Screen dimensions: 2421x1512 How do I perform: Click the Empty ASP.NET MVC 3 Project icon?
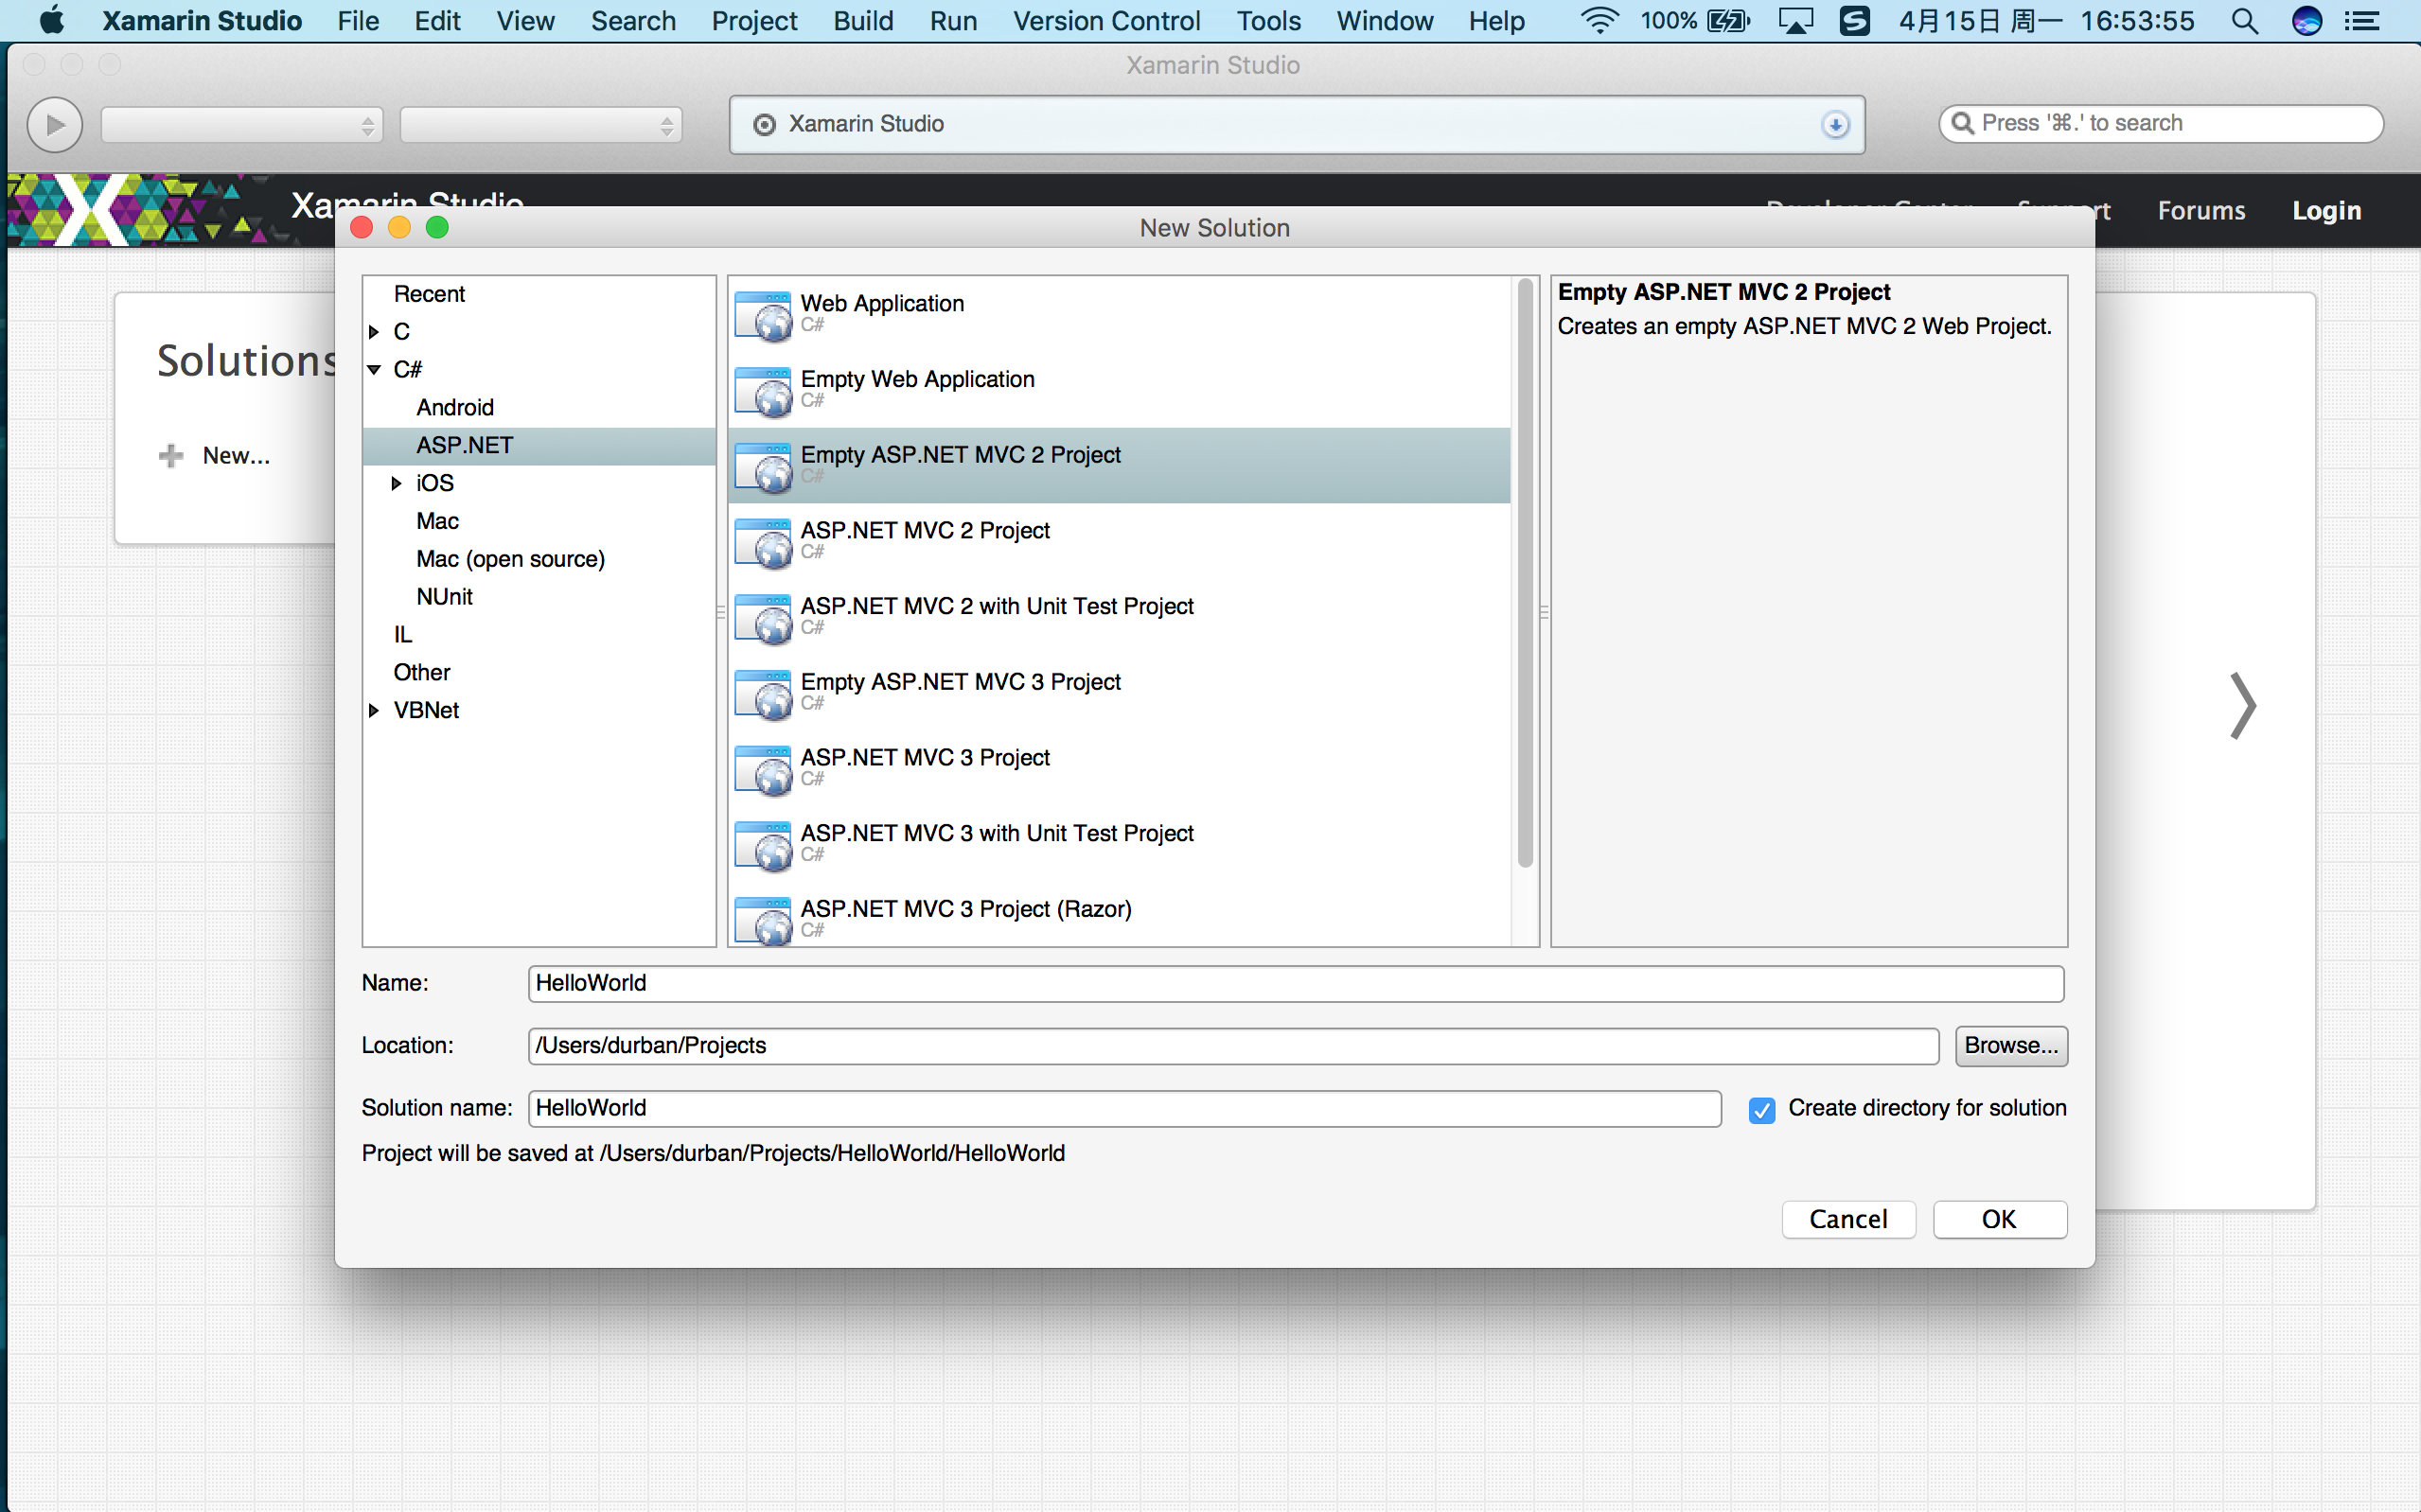click(763, 695)
